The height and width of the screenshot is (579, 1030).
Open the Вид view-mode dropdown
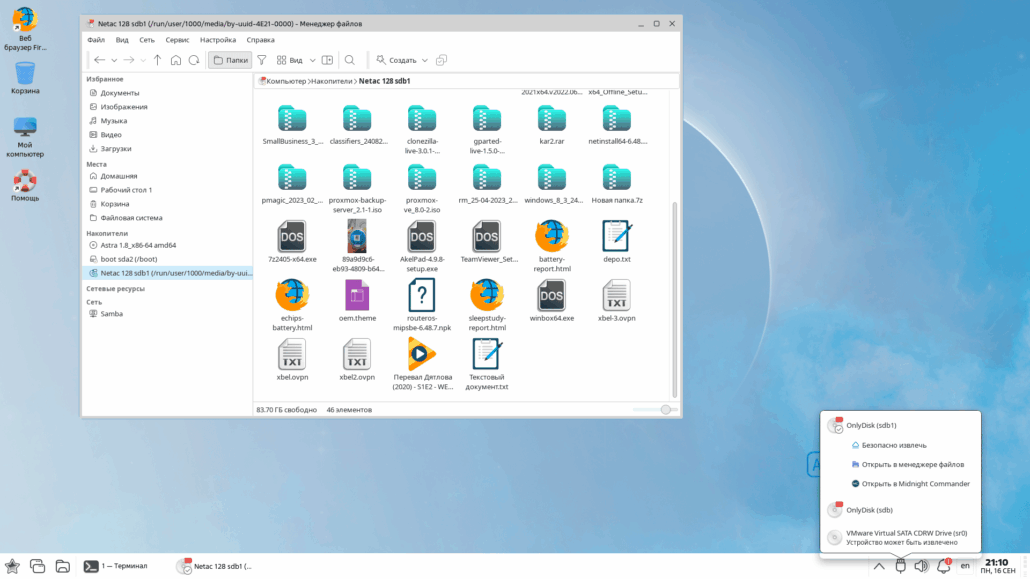[297, 60]
